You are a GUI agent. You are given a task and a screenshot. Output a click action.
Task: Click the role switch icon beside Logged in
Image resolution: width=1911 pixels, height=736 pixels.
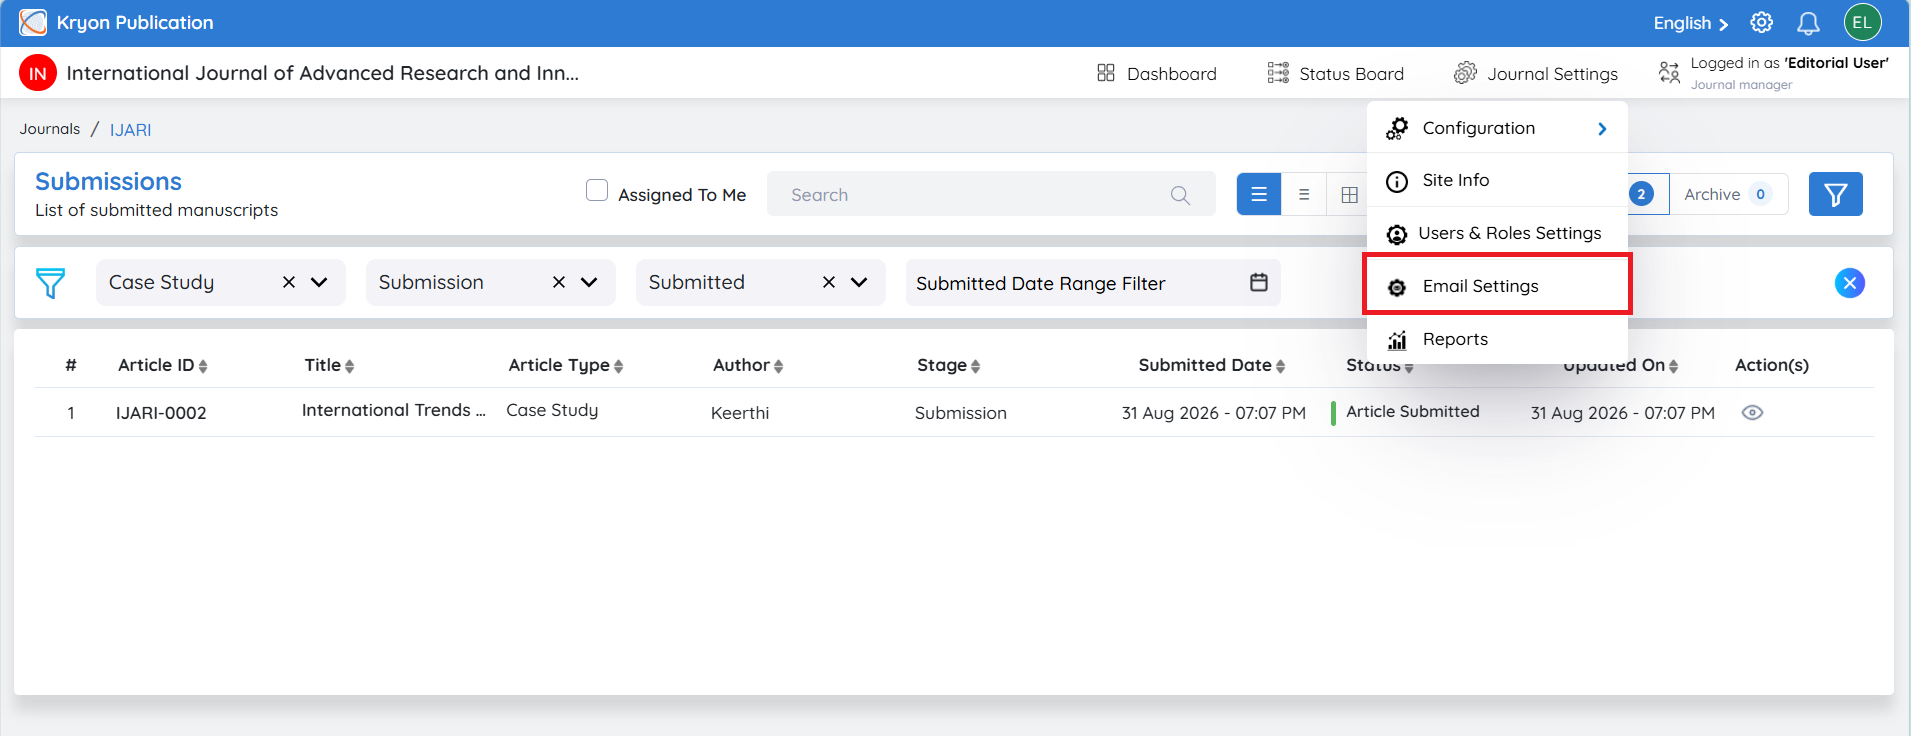[x=1669, y=72]
